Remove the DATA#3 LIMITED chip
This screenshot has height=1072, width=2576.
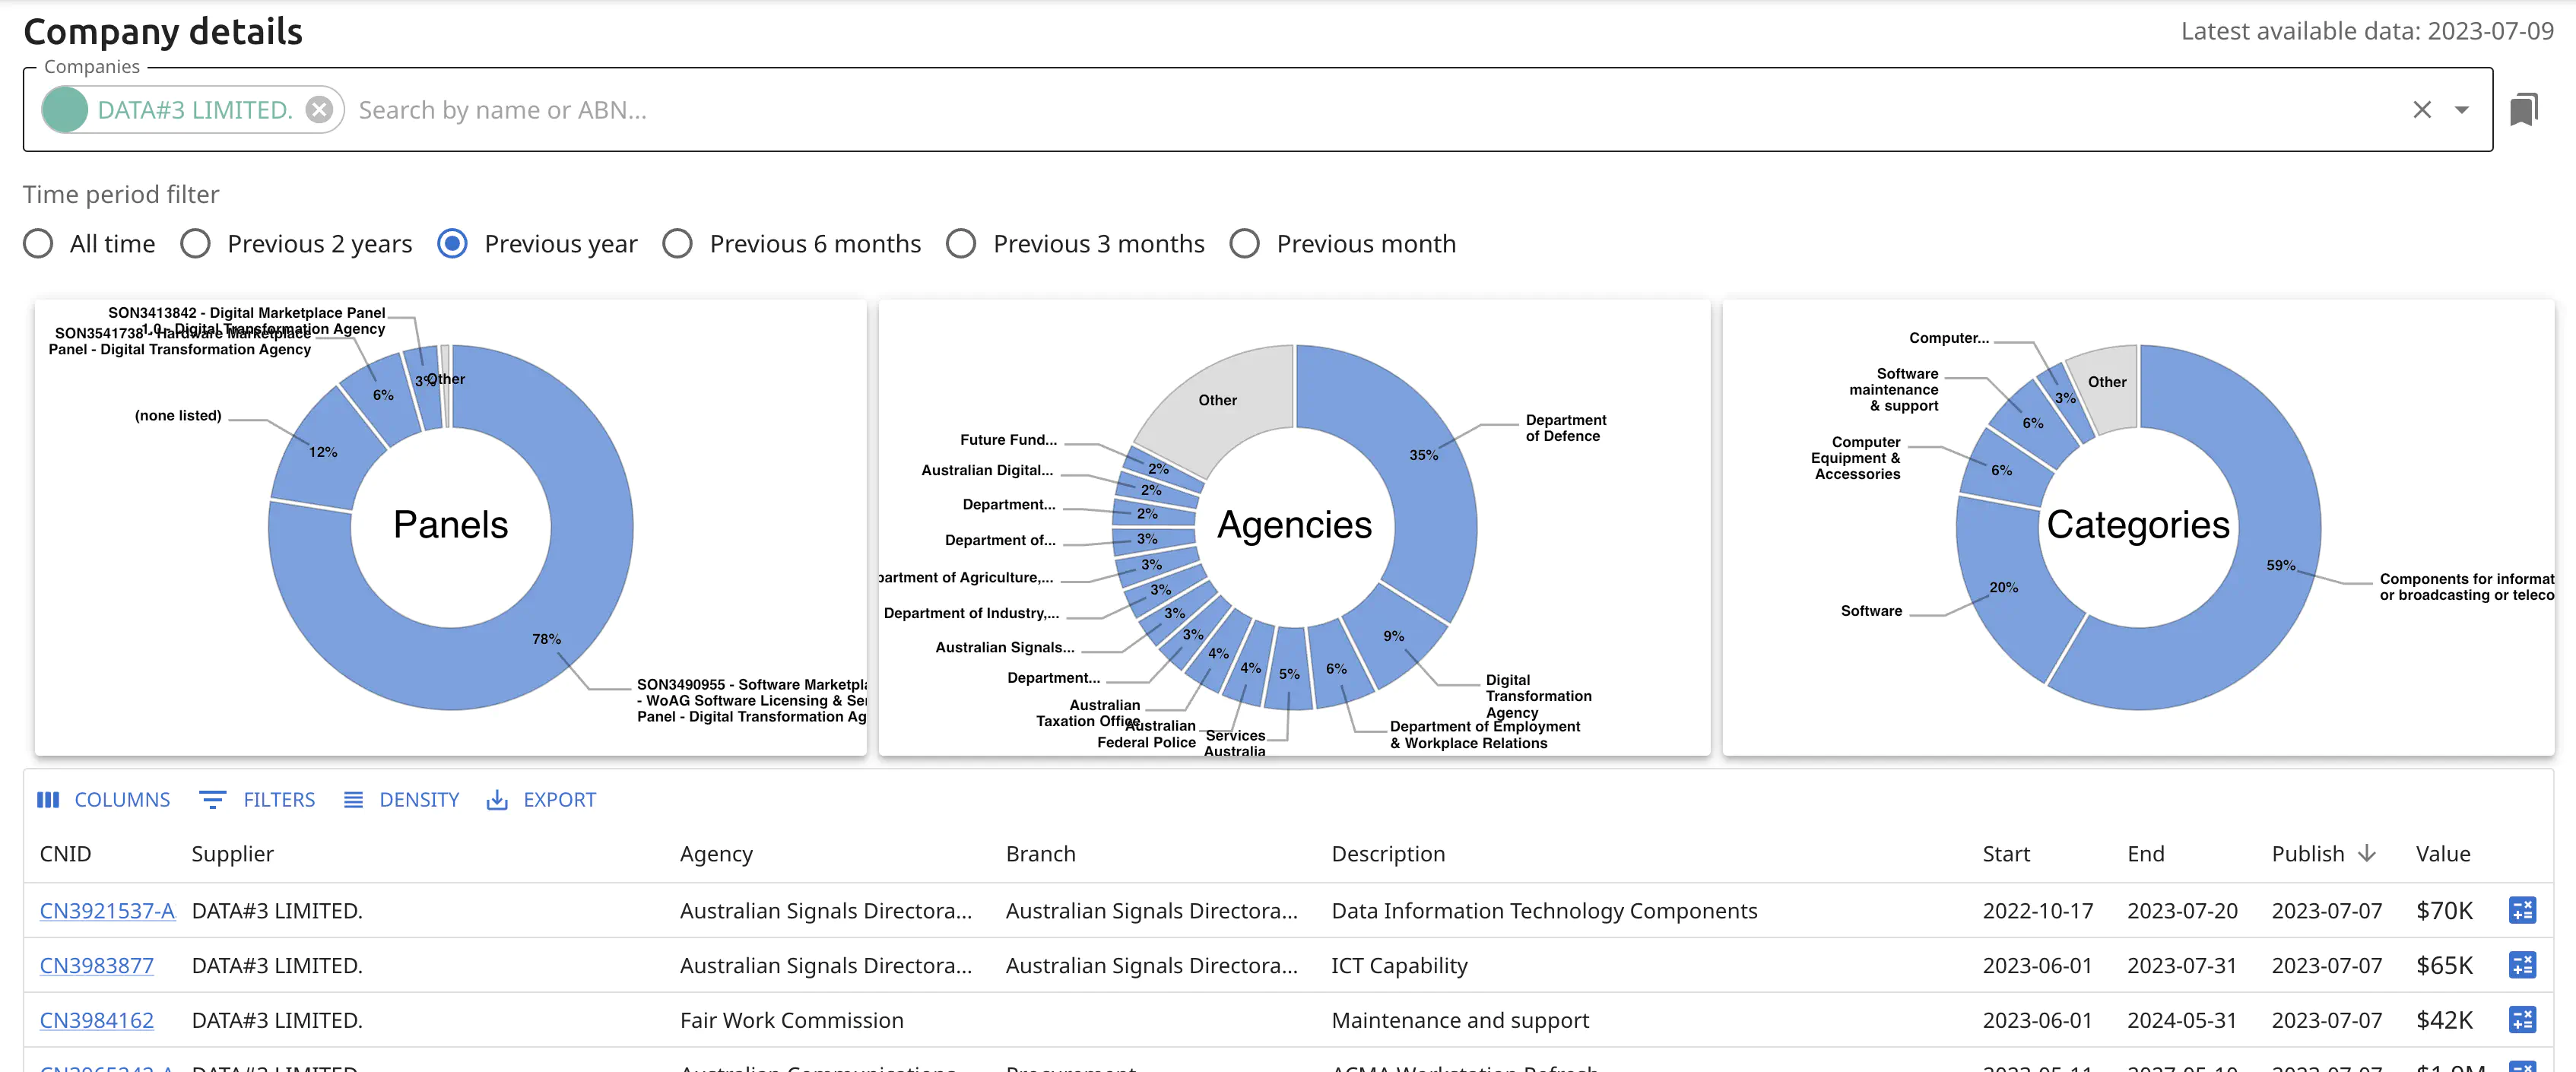(x=319, y=109)
